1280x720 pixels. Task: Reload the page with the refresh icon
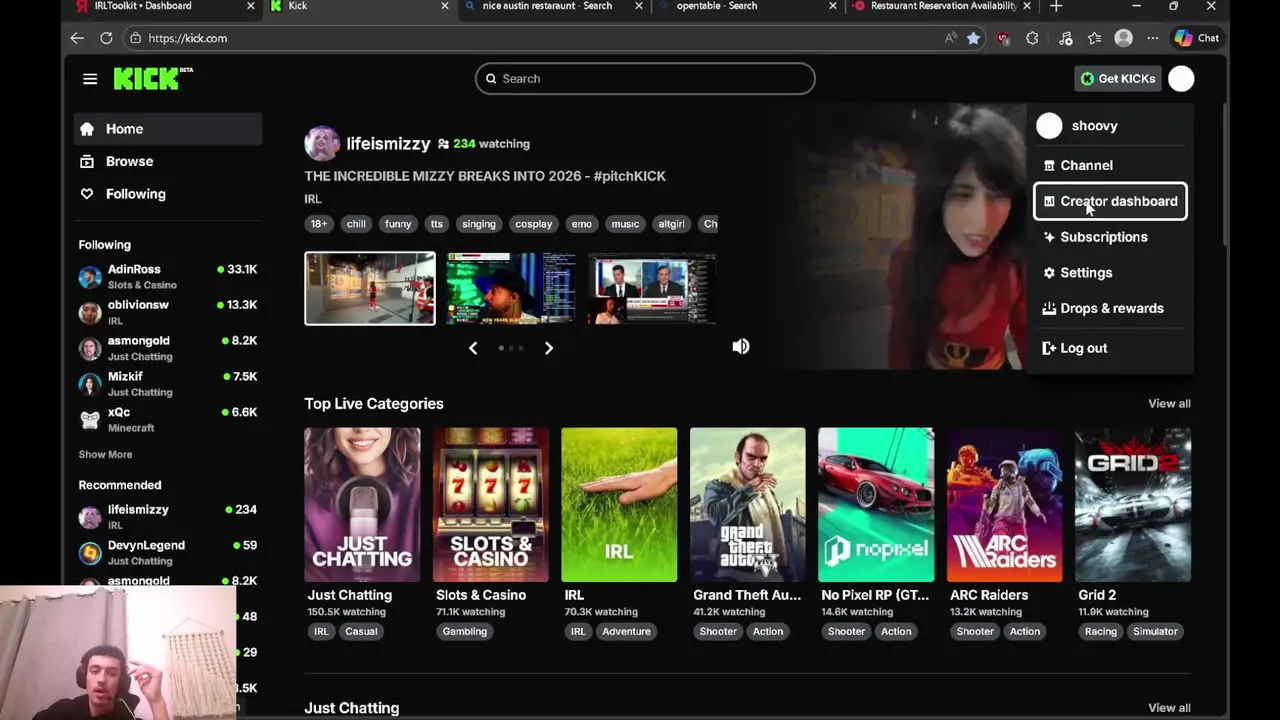tap(106, 38)
